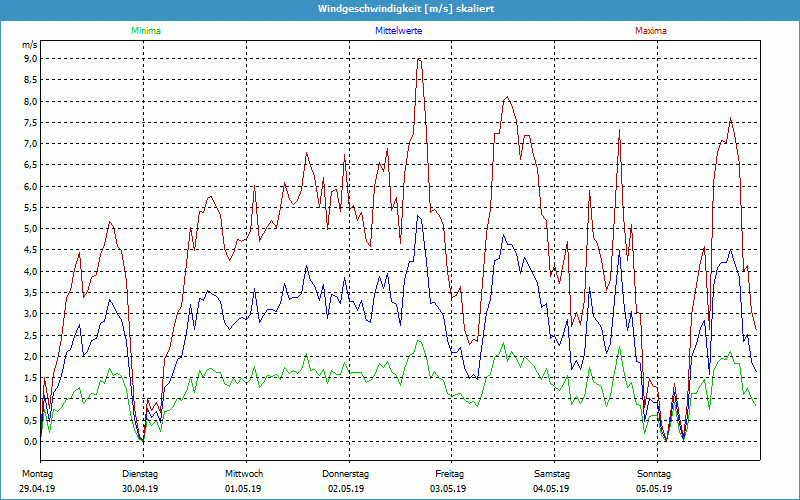Click the 30.04.19 date label

(x=140, y=489)
